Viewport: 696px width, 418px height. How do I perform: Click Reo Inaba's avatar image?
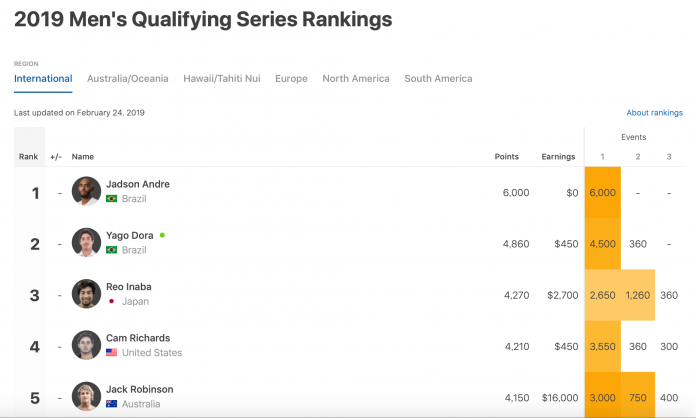click(x=86, y=294)
